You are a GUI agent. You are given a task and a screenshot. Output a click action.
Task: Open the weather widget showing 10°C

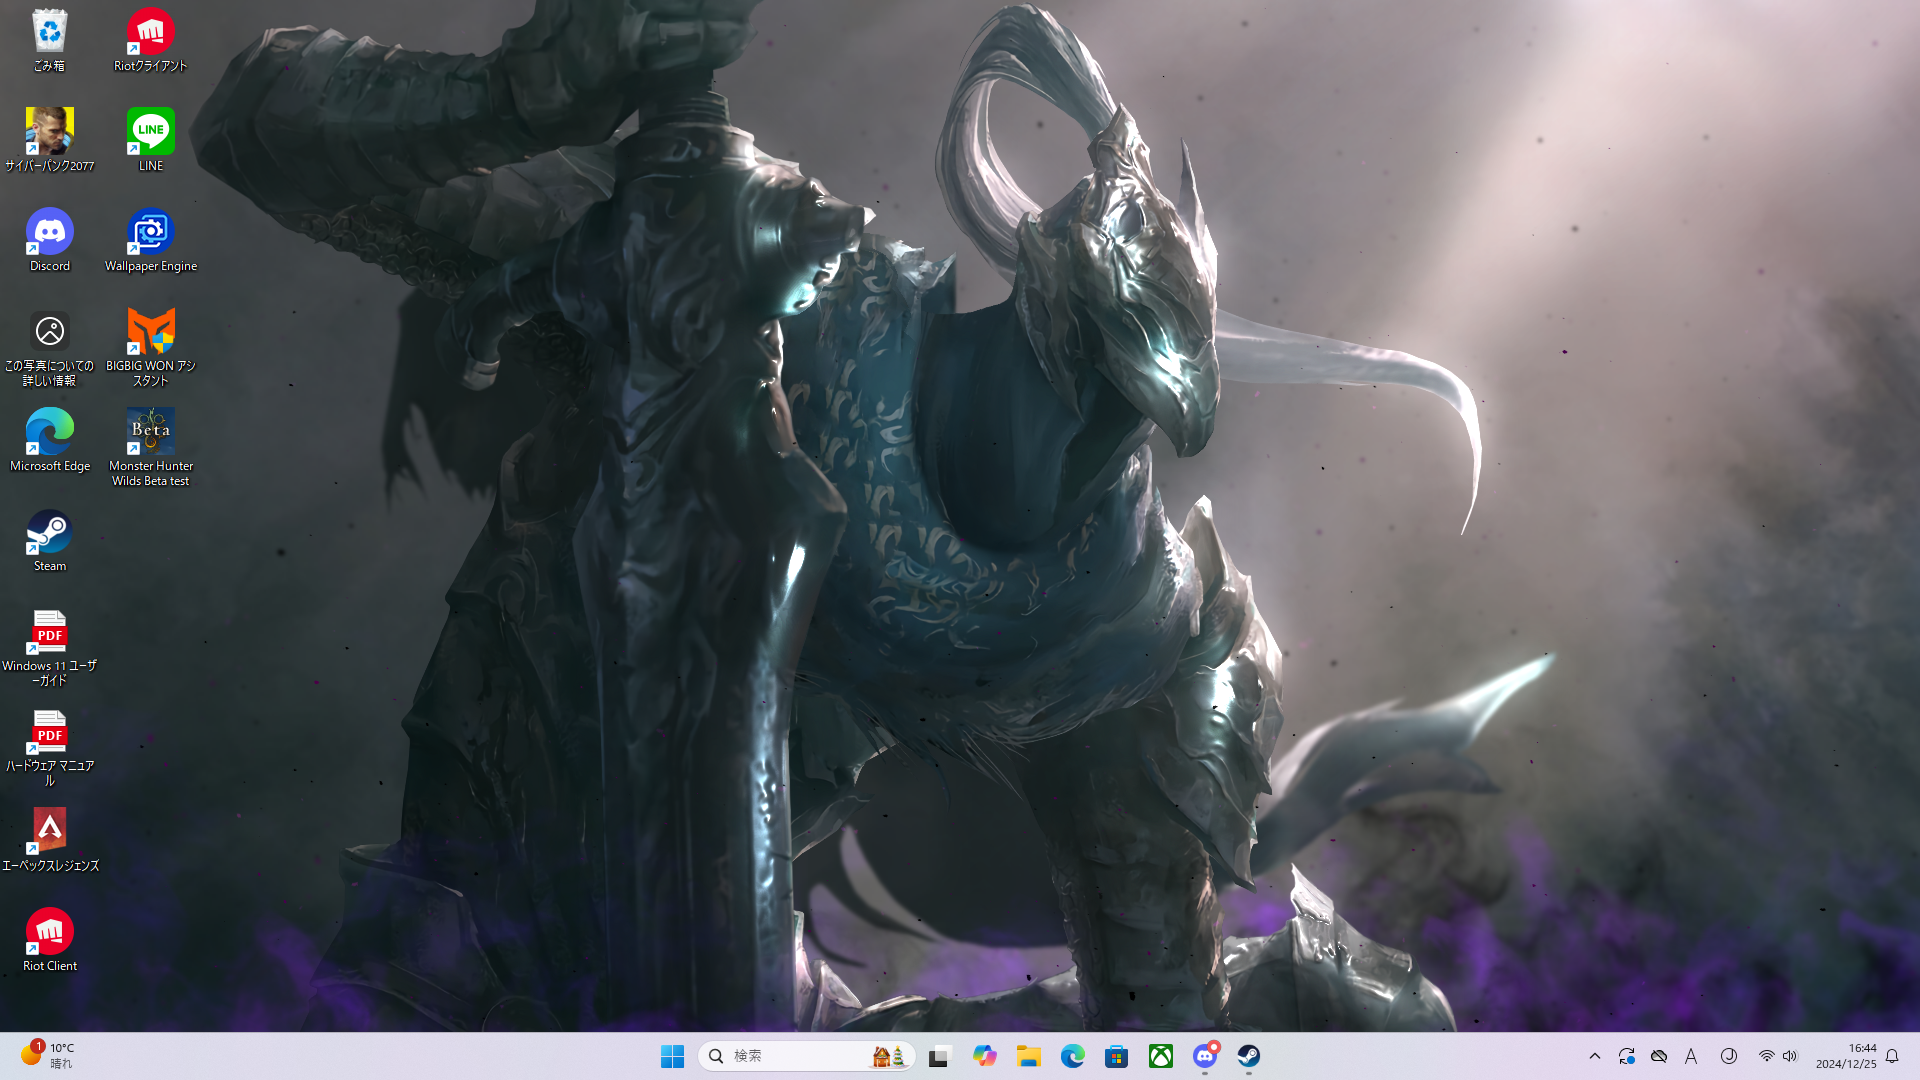[48, 1056]
